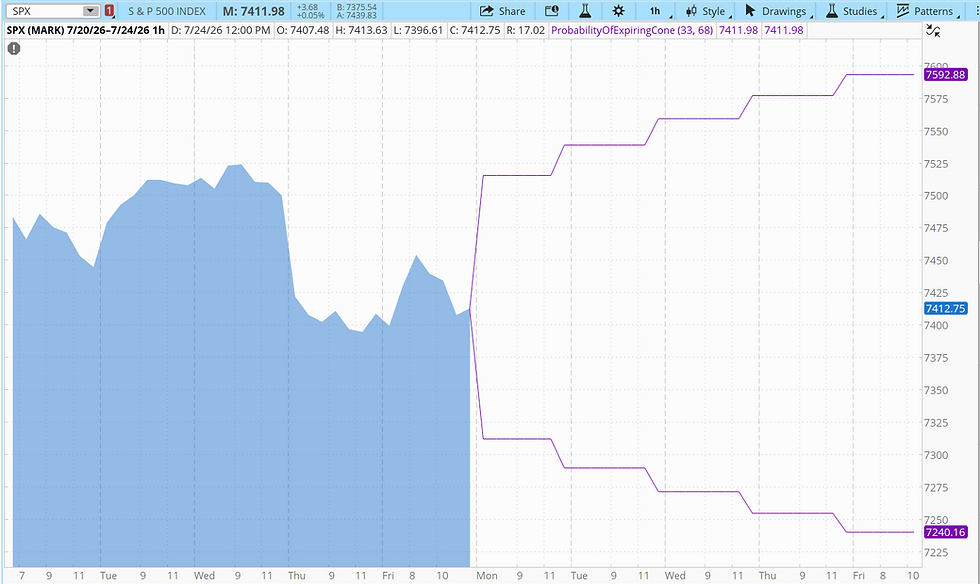The image size is (980, 584).
Task: Click the Share icon button
Action: (502, 11)
